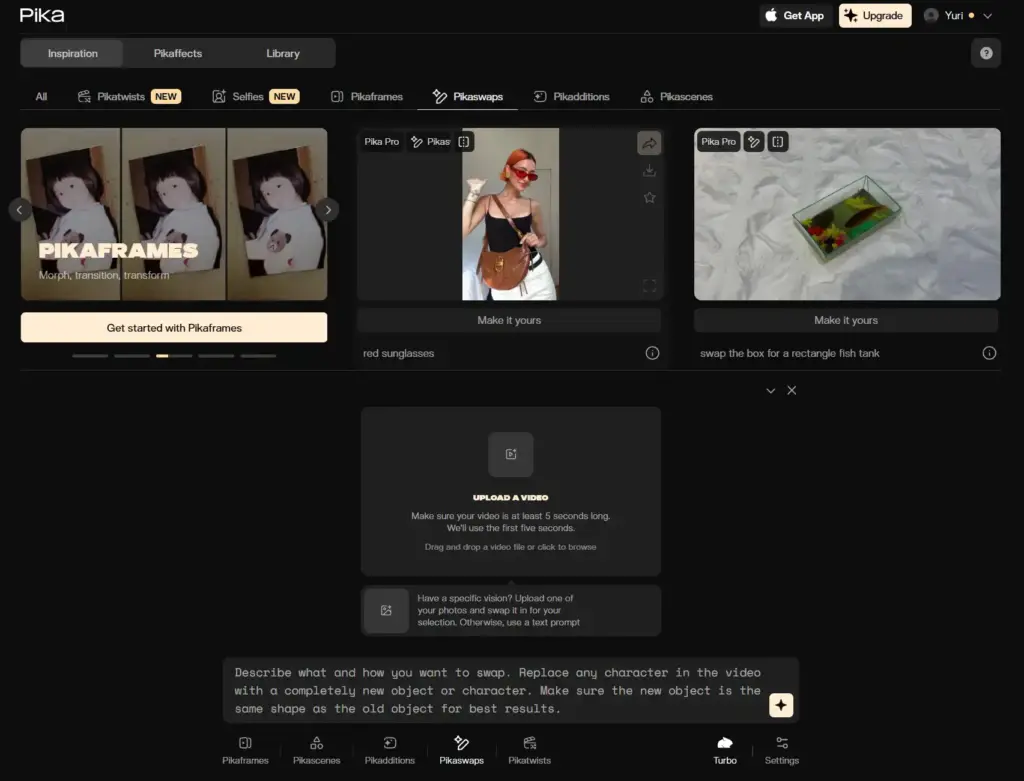
Task: Click the upload video icon
Action: click(x=511, y=454)
